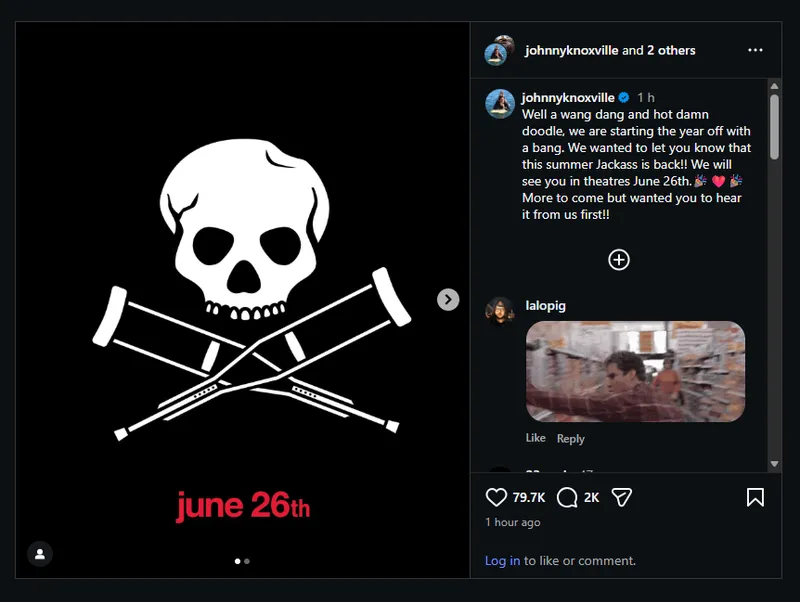Click the Log in link
This screenshot has height=602, width=800.
(502, 561)
